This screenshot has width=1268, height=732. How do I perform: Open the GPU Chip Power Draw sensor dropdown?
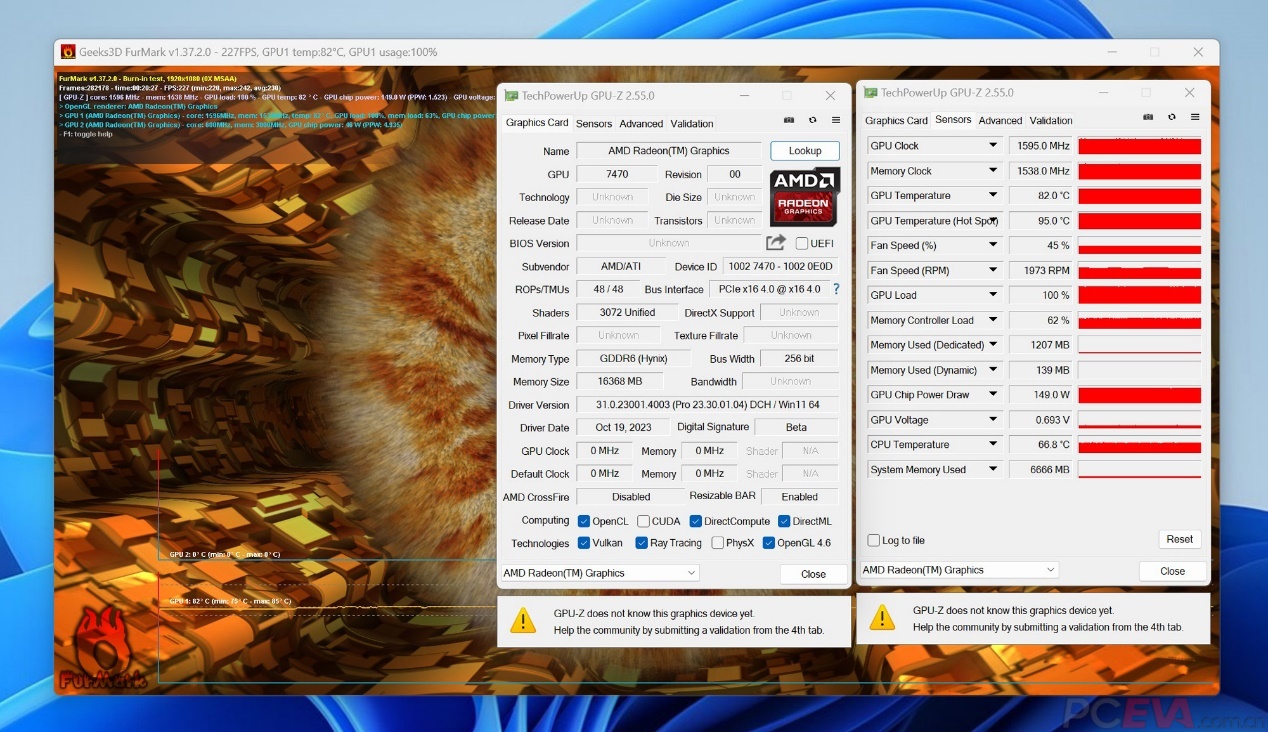coord(993,395)
